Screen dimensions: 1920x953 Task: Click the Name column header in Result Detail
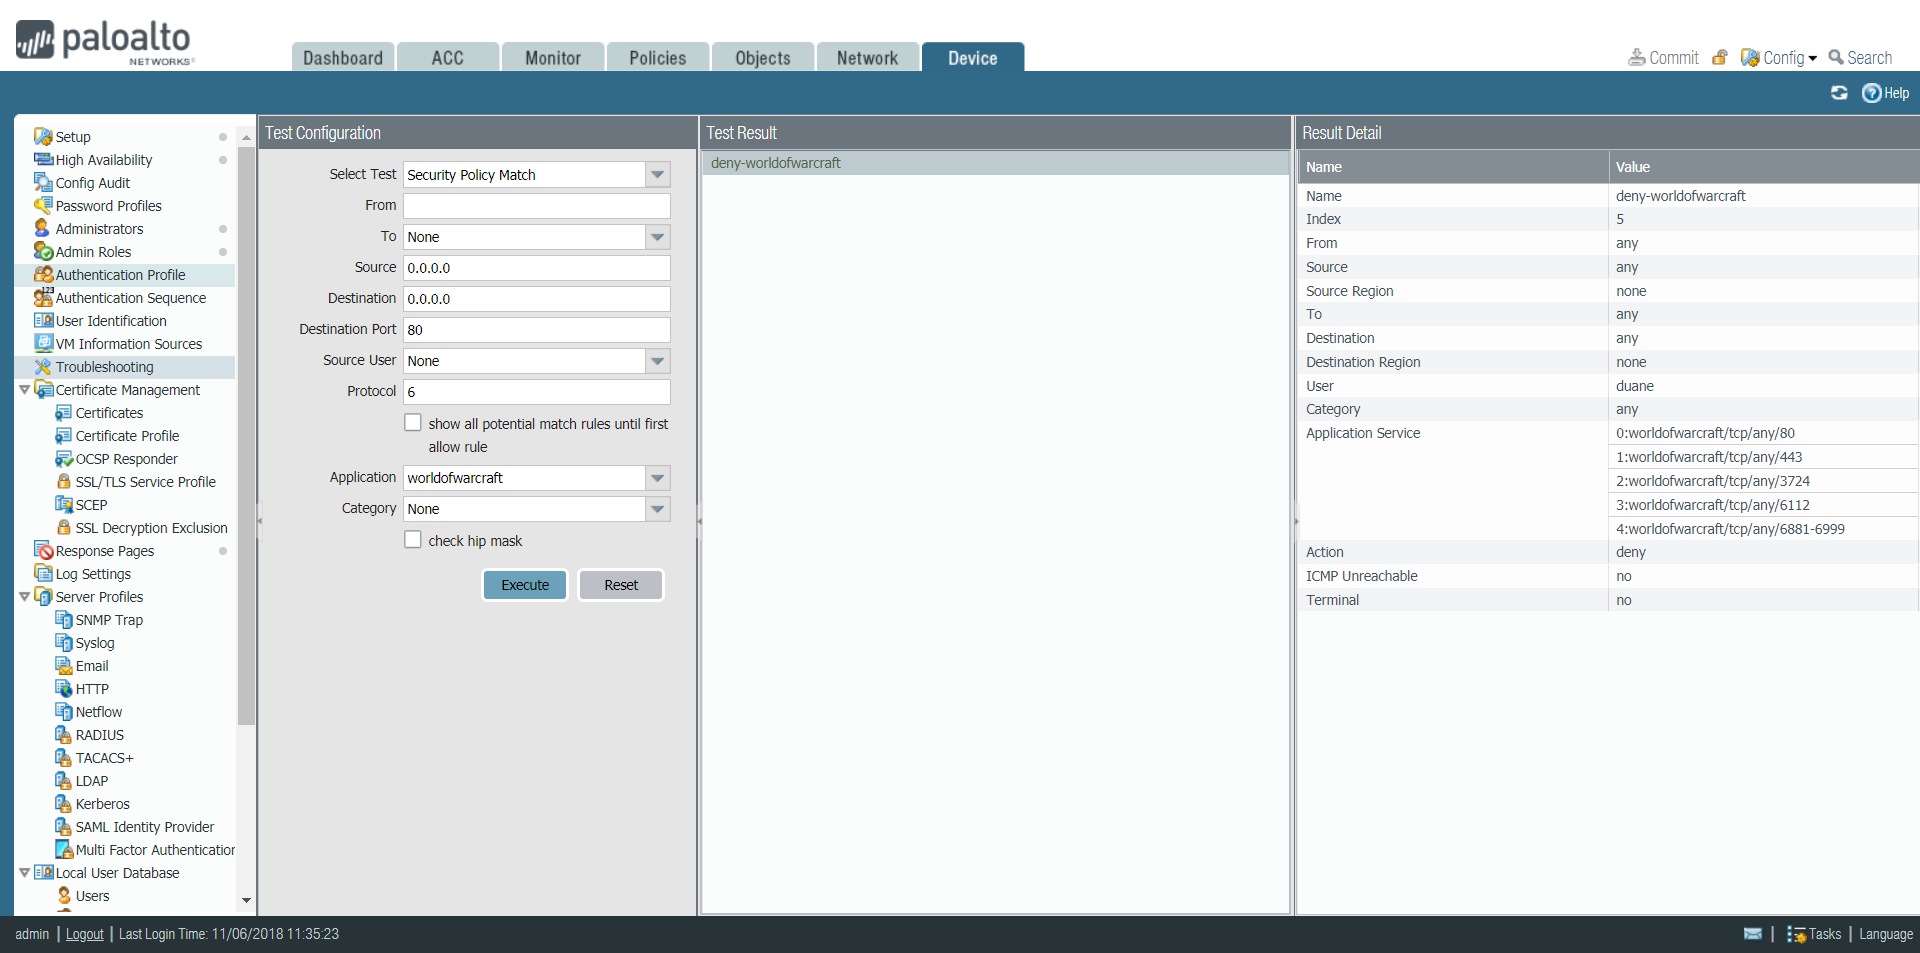tap(1453, 167)
